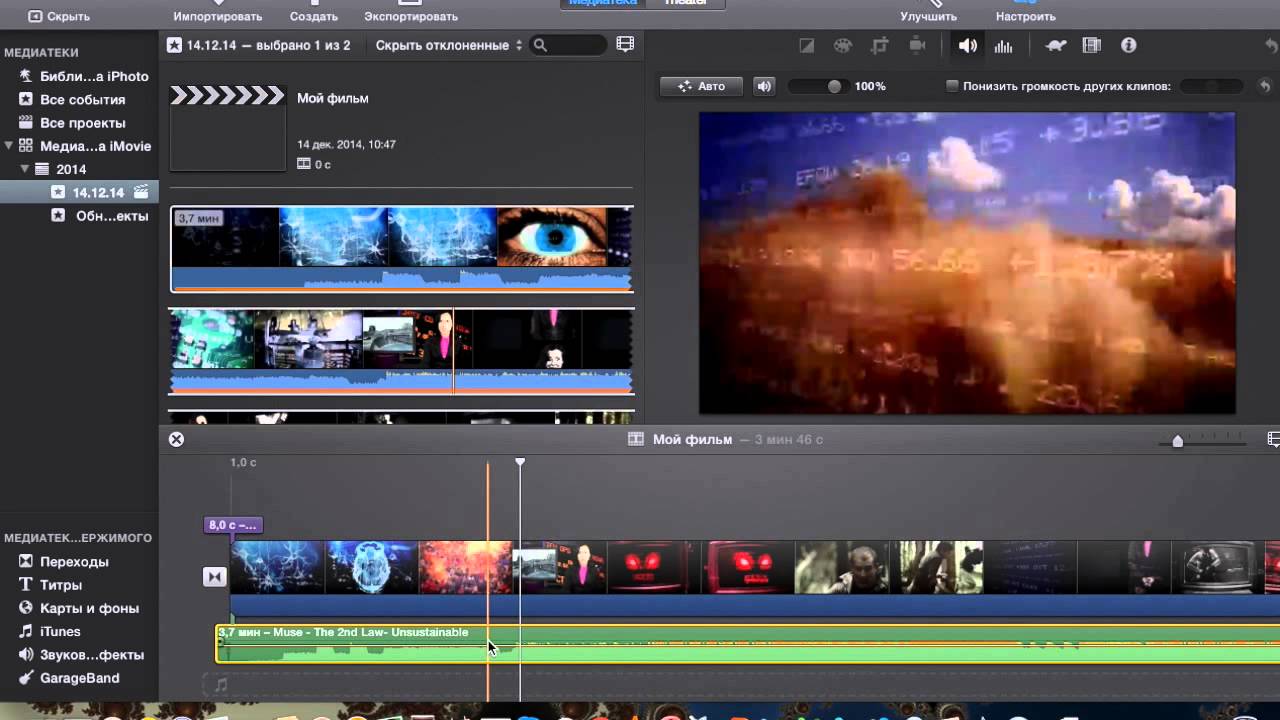Select the volume speaker adjustment icon
This screenshot has width=1280, height=720.
[967, 46]
